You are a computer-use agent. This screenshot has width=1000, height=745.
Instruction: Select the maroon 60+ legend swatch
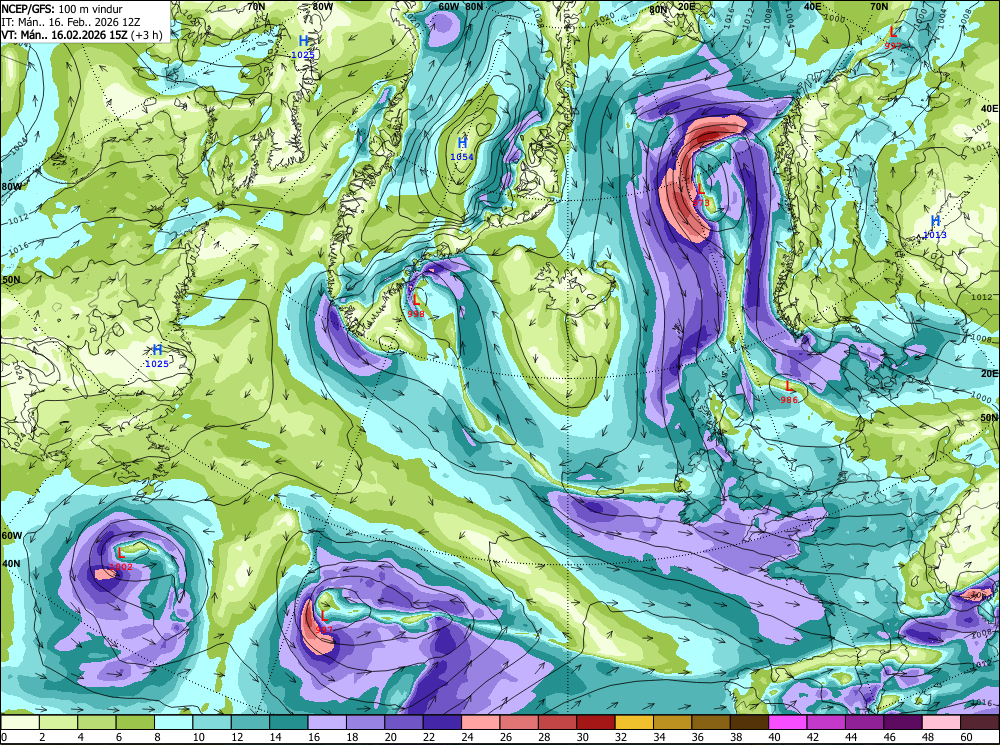(979, 722)
